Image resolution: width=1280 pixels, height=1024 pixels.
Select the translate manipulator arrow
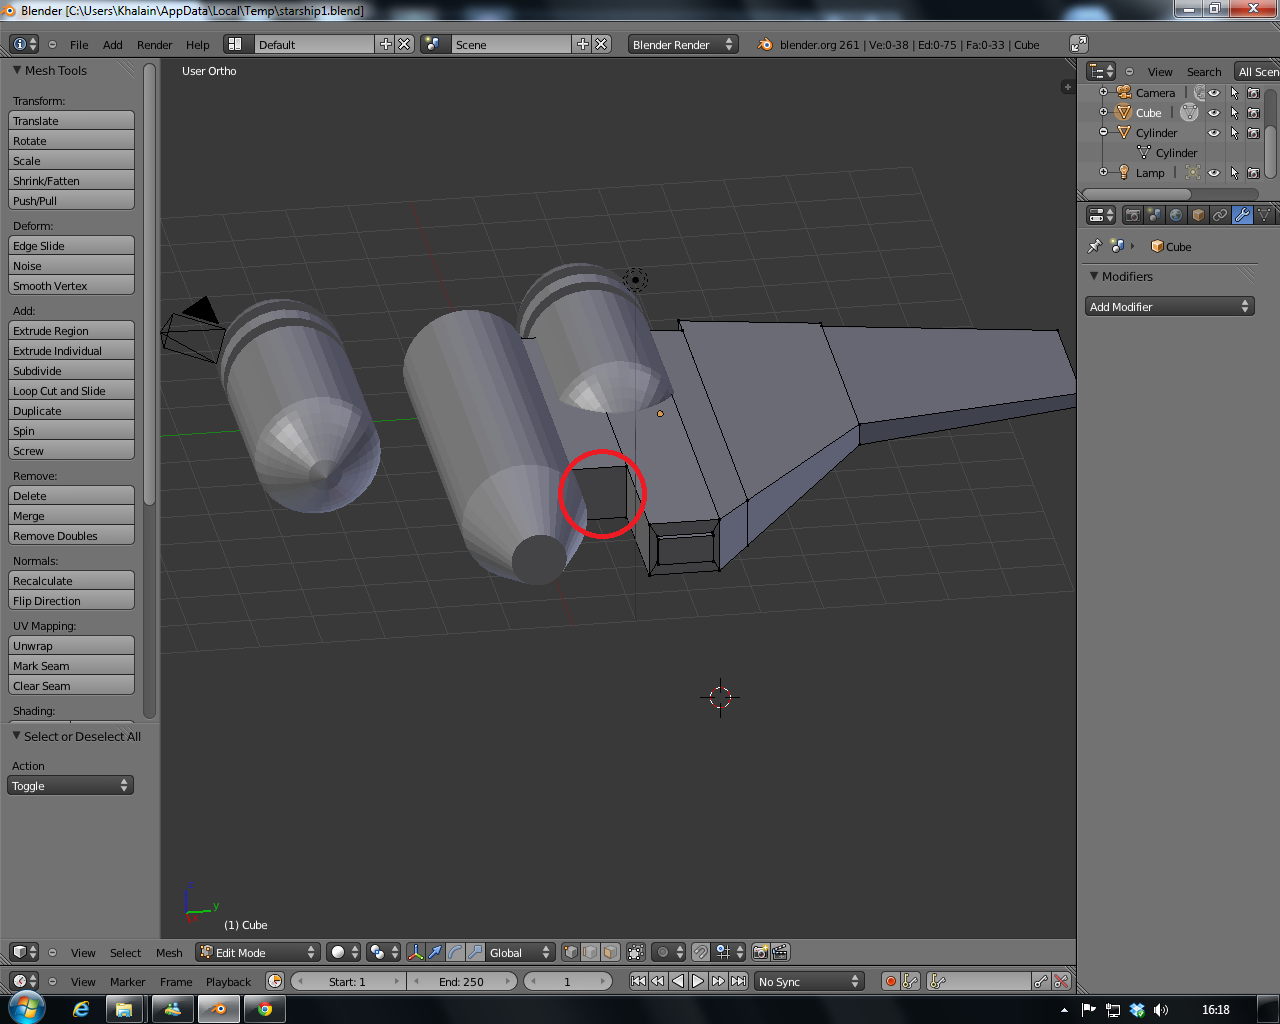pos(435,952)
